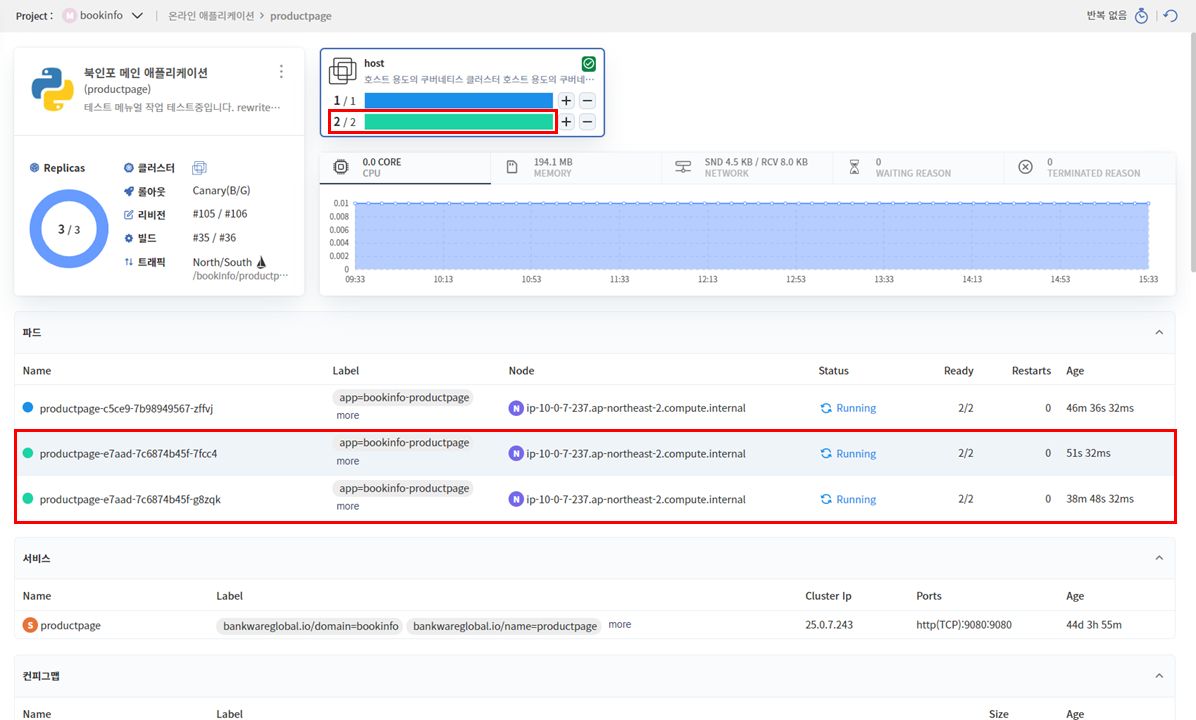Open the productpage service entry

coord(70,625)
